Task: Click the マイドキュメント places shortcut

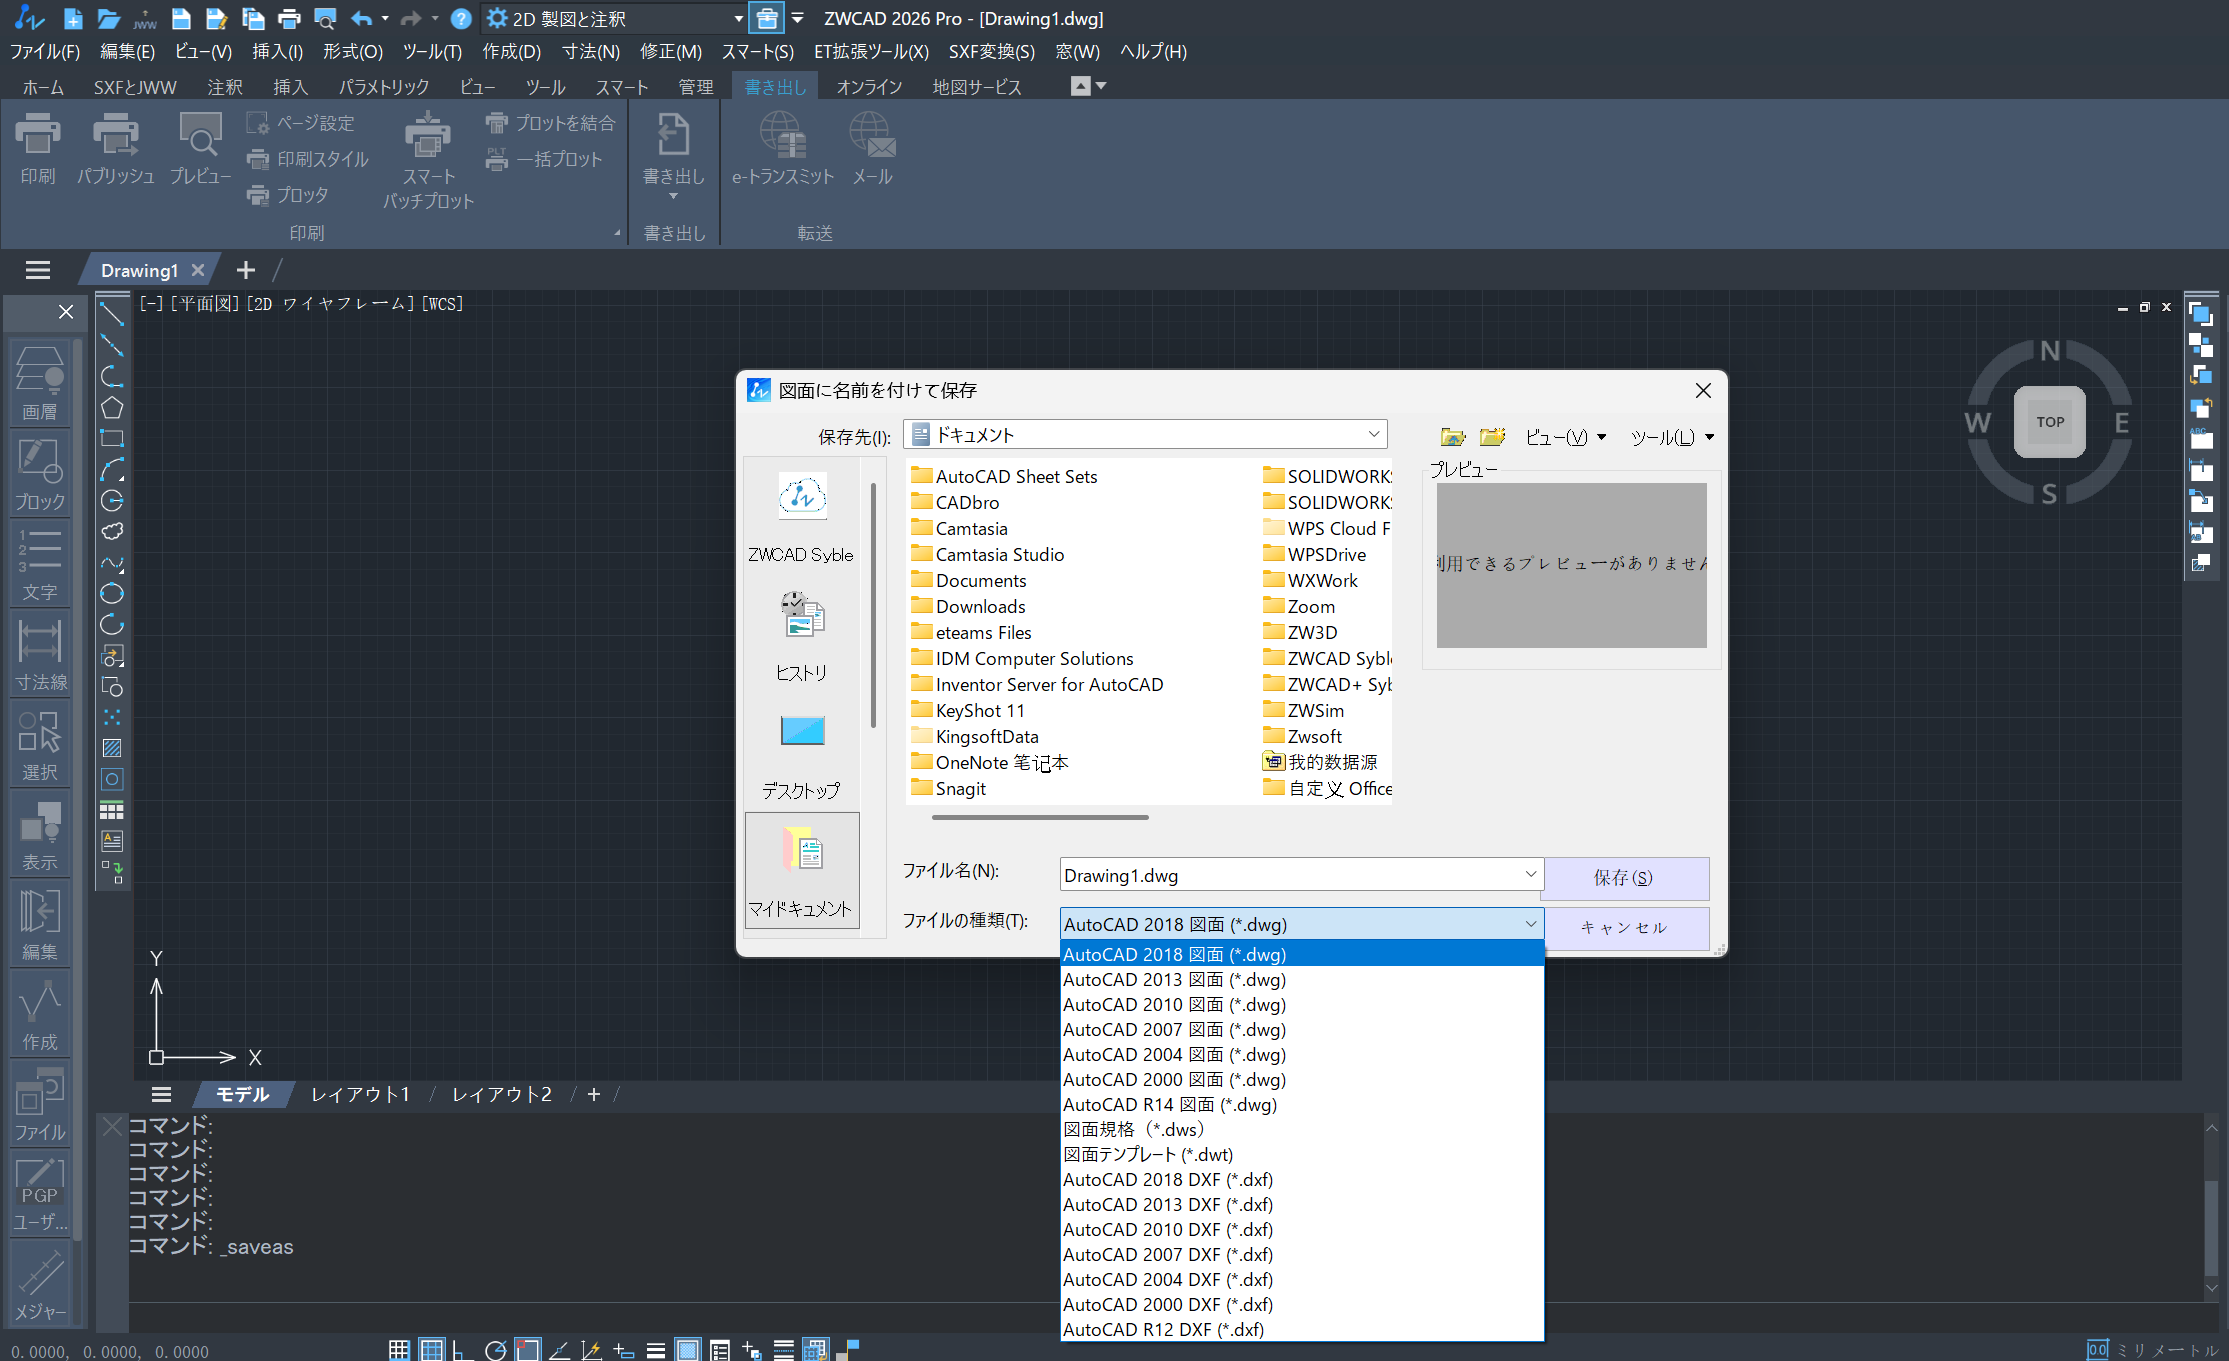Action: pyautogui.click(x=801, y=870)
